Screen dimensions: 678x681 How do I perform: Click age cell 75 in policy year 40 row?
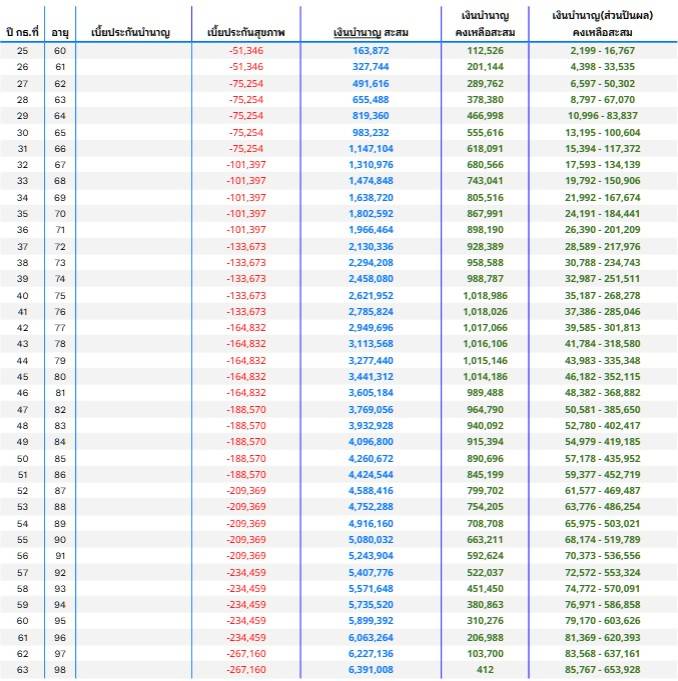[60, 296]
